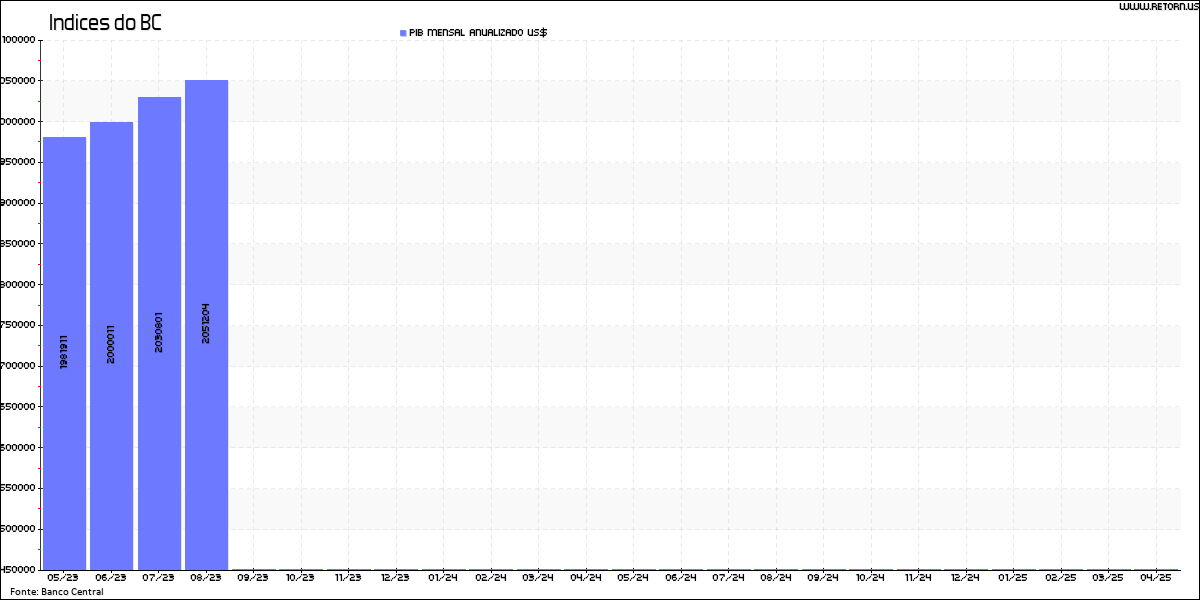Screen dimensions: 1200x600
Task: Click the 05/23 x-axis label
Action: coord(64,577)
